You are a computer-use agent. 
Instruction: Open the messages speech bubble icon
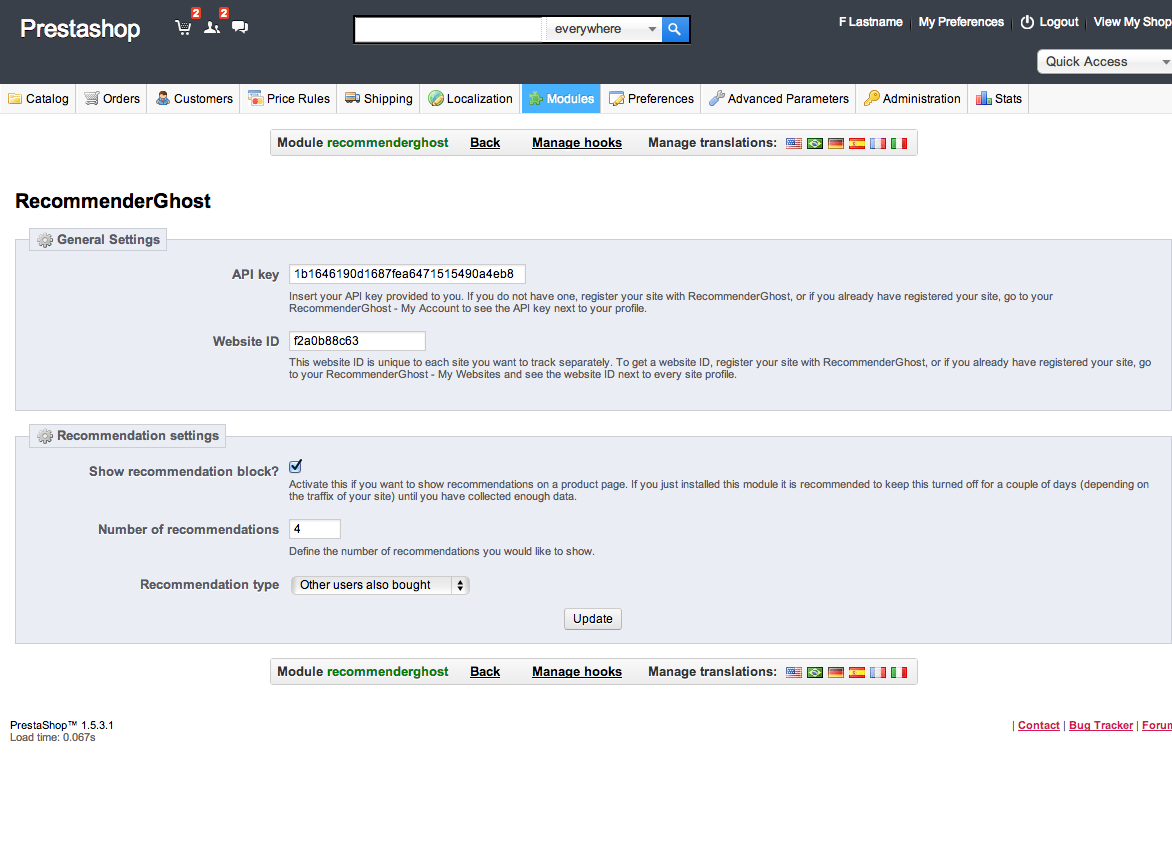pos(240,28)
